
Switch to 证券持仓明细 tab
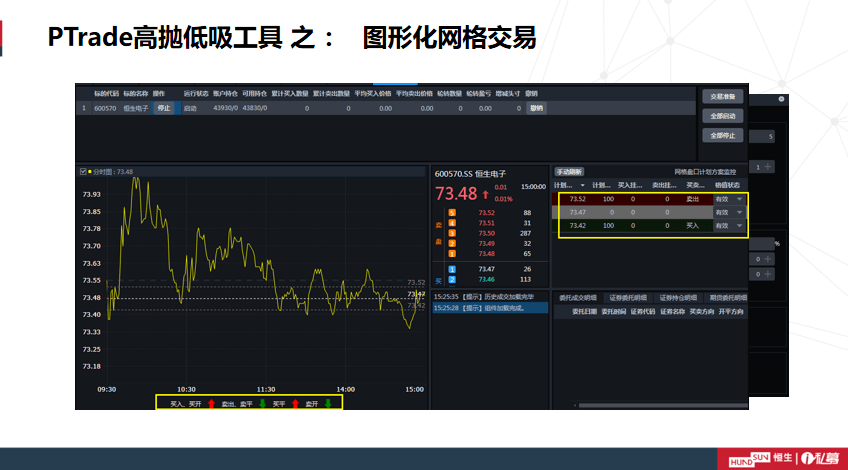[673, 297]
